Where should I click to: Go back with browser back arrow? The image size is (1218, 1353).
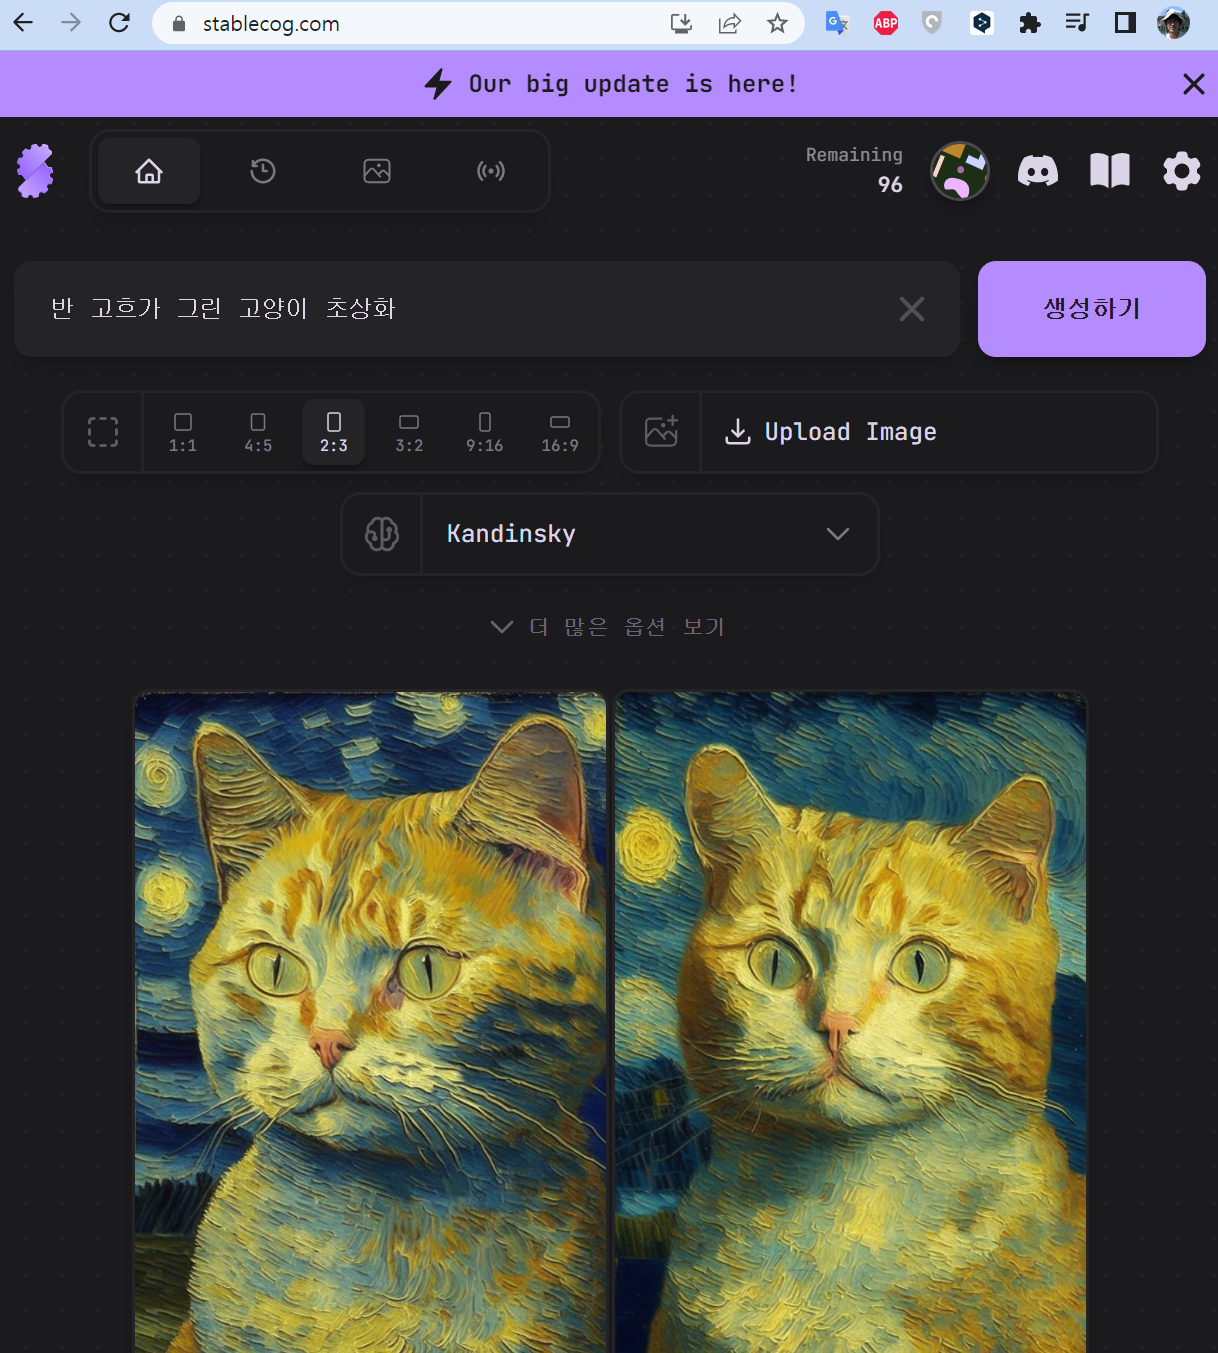(x=23, y=23)
